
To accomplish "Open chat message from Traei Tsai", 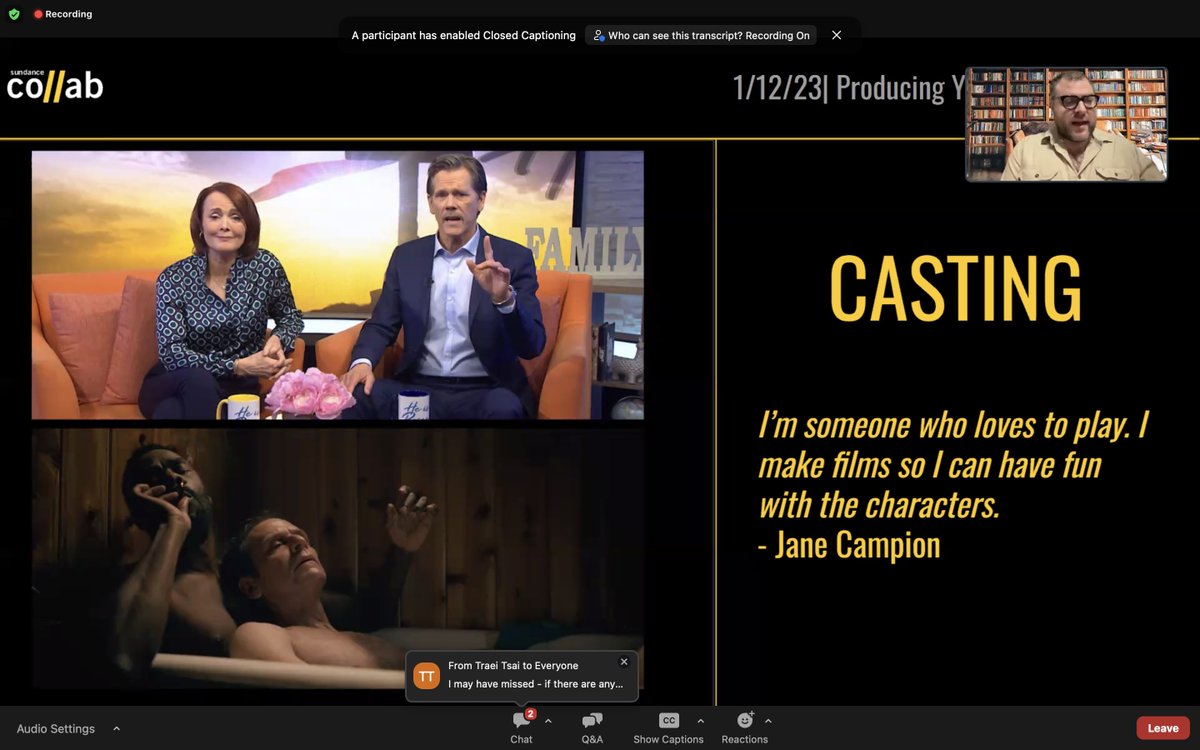I will [521, 676].
